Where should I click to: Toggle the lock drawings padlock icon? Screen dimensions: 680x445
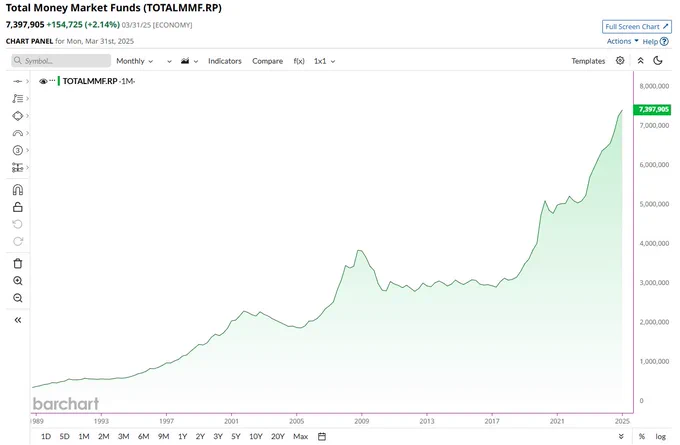coord(18,207)
